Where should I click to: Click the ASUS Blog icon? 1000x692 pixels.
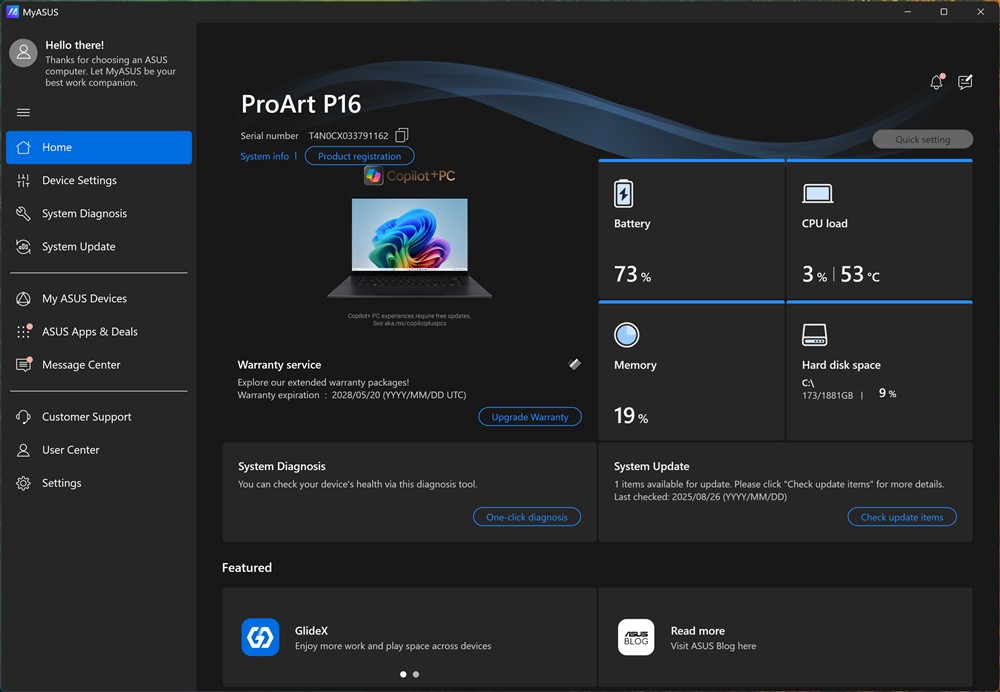[x=636, y=637]
